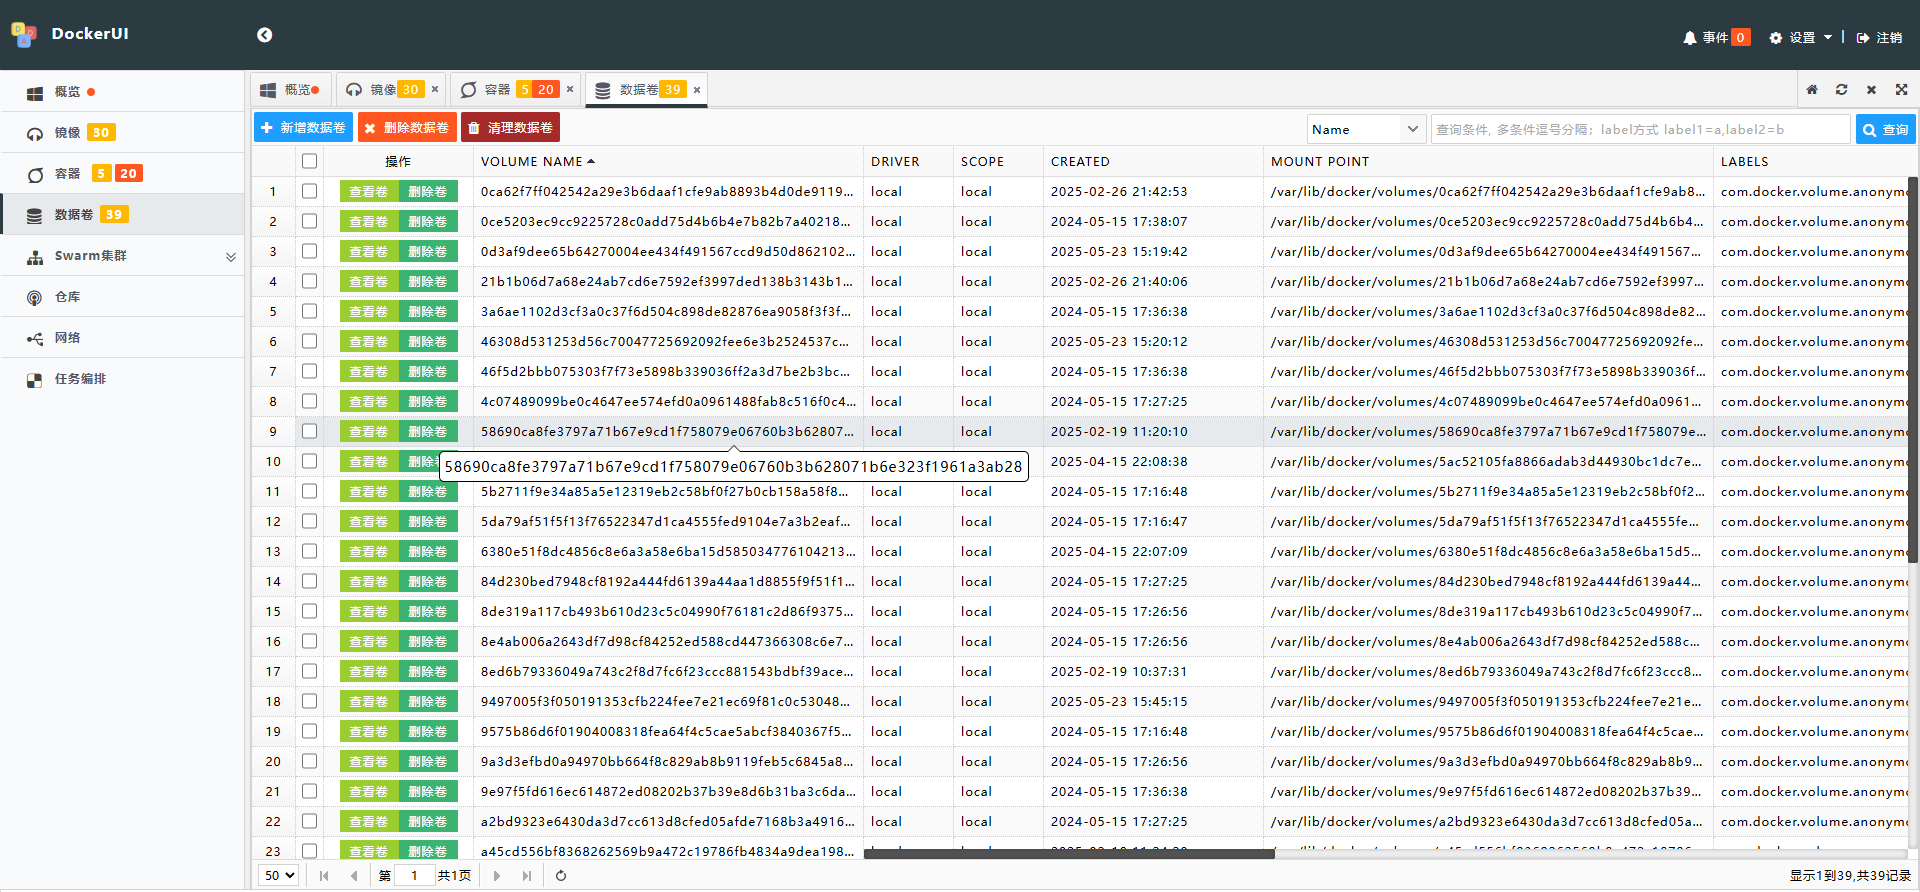Open the Name filter dropdown
The image size is (1920, 892).
[1365, 129]
